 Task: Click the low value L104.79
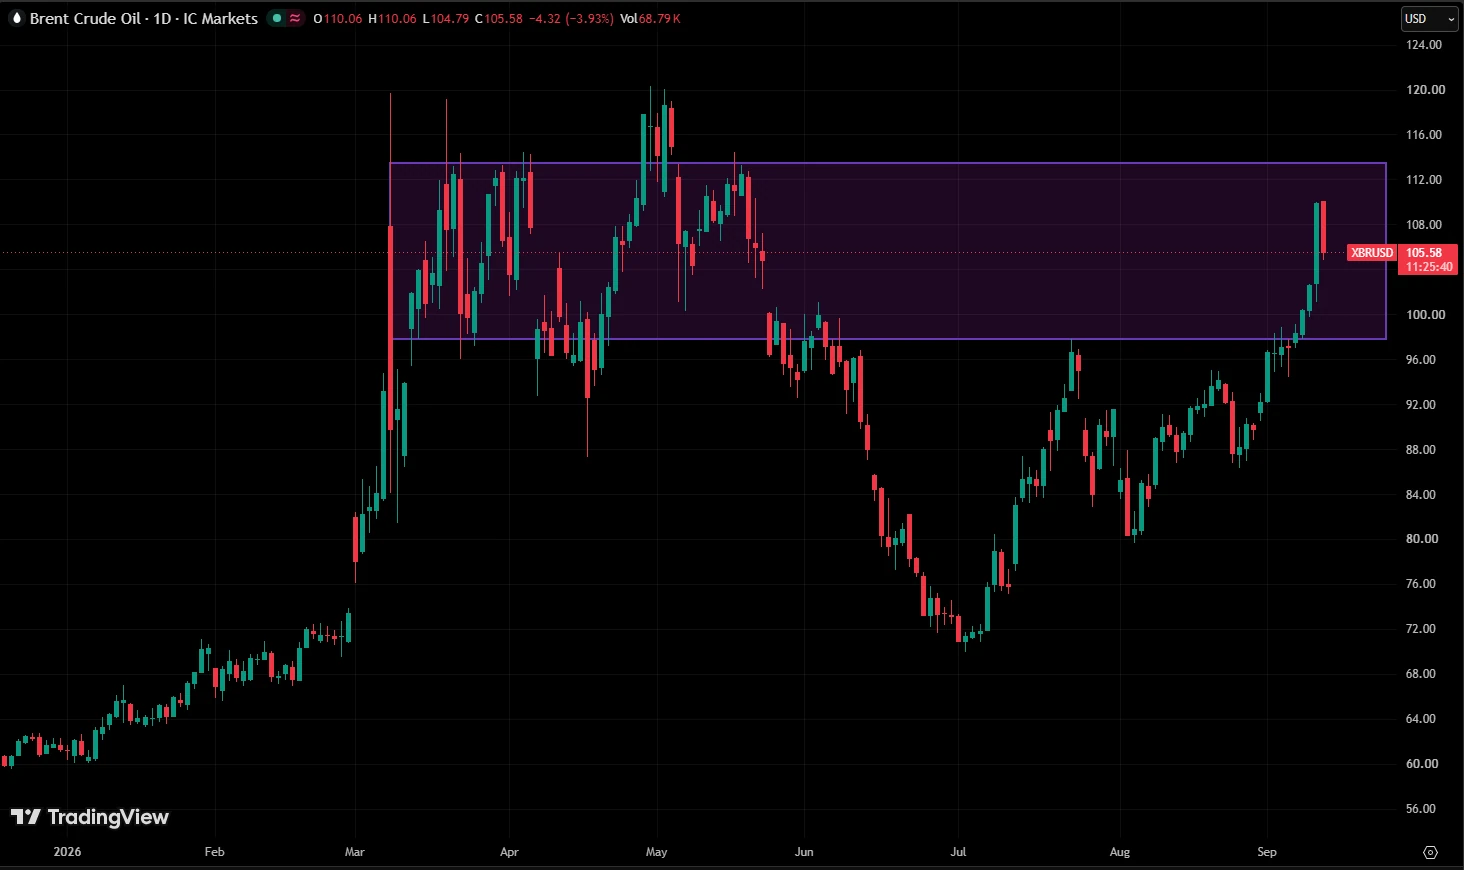(x=446, y=18)
